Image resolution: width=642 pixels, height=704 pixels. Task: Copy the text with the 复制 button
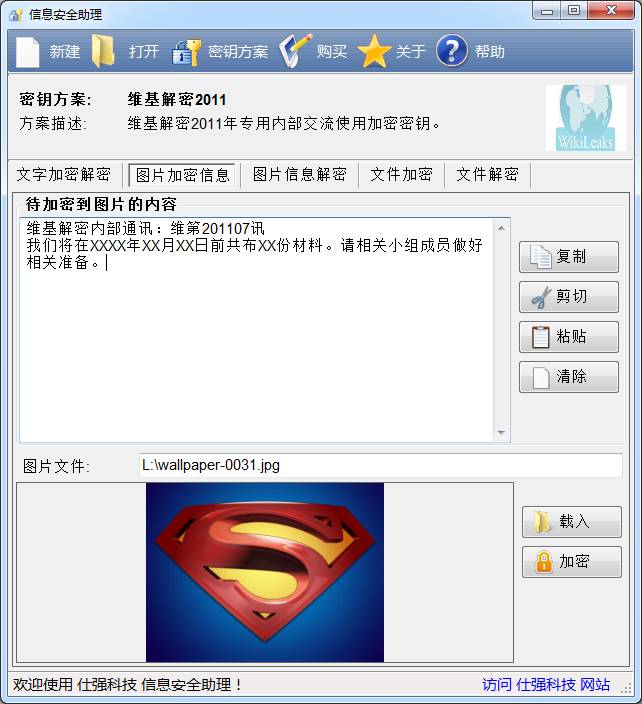pyautogui.click(x=569, y=257)
